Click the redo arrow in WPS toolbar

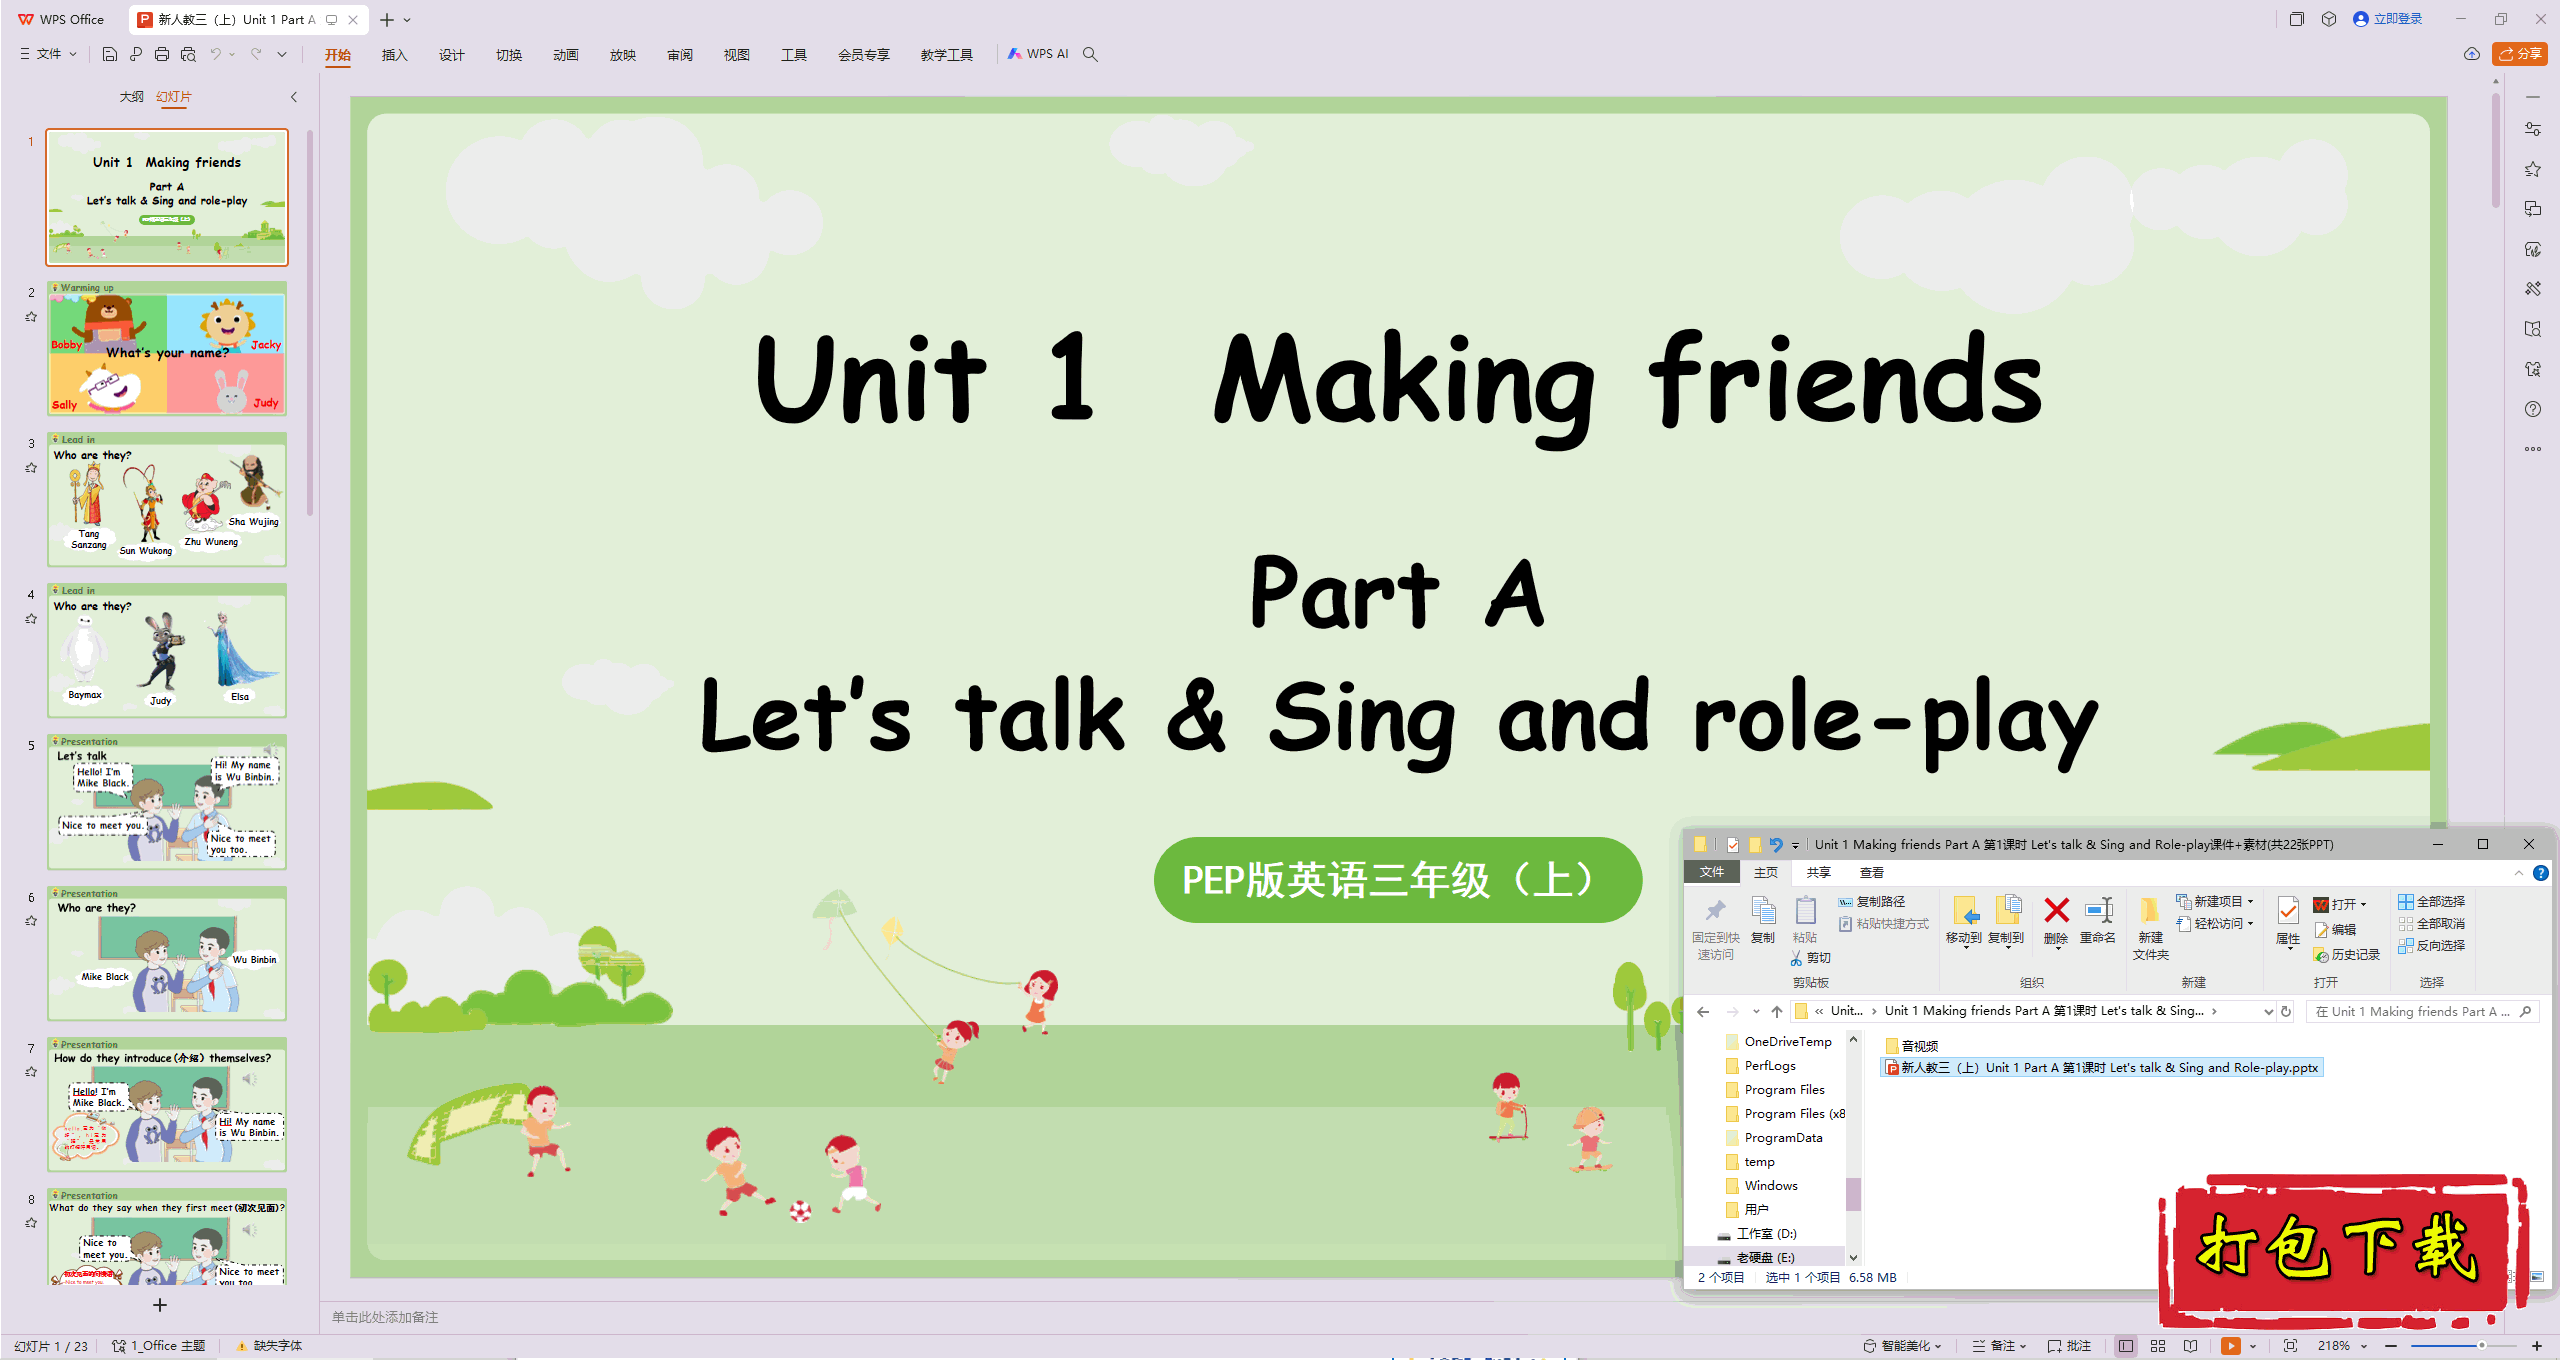tap(256, 54)
